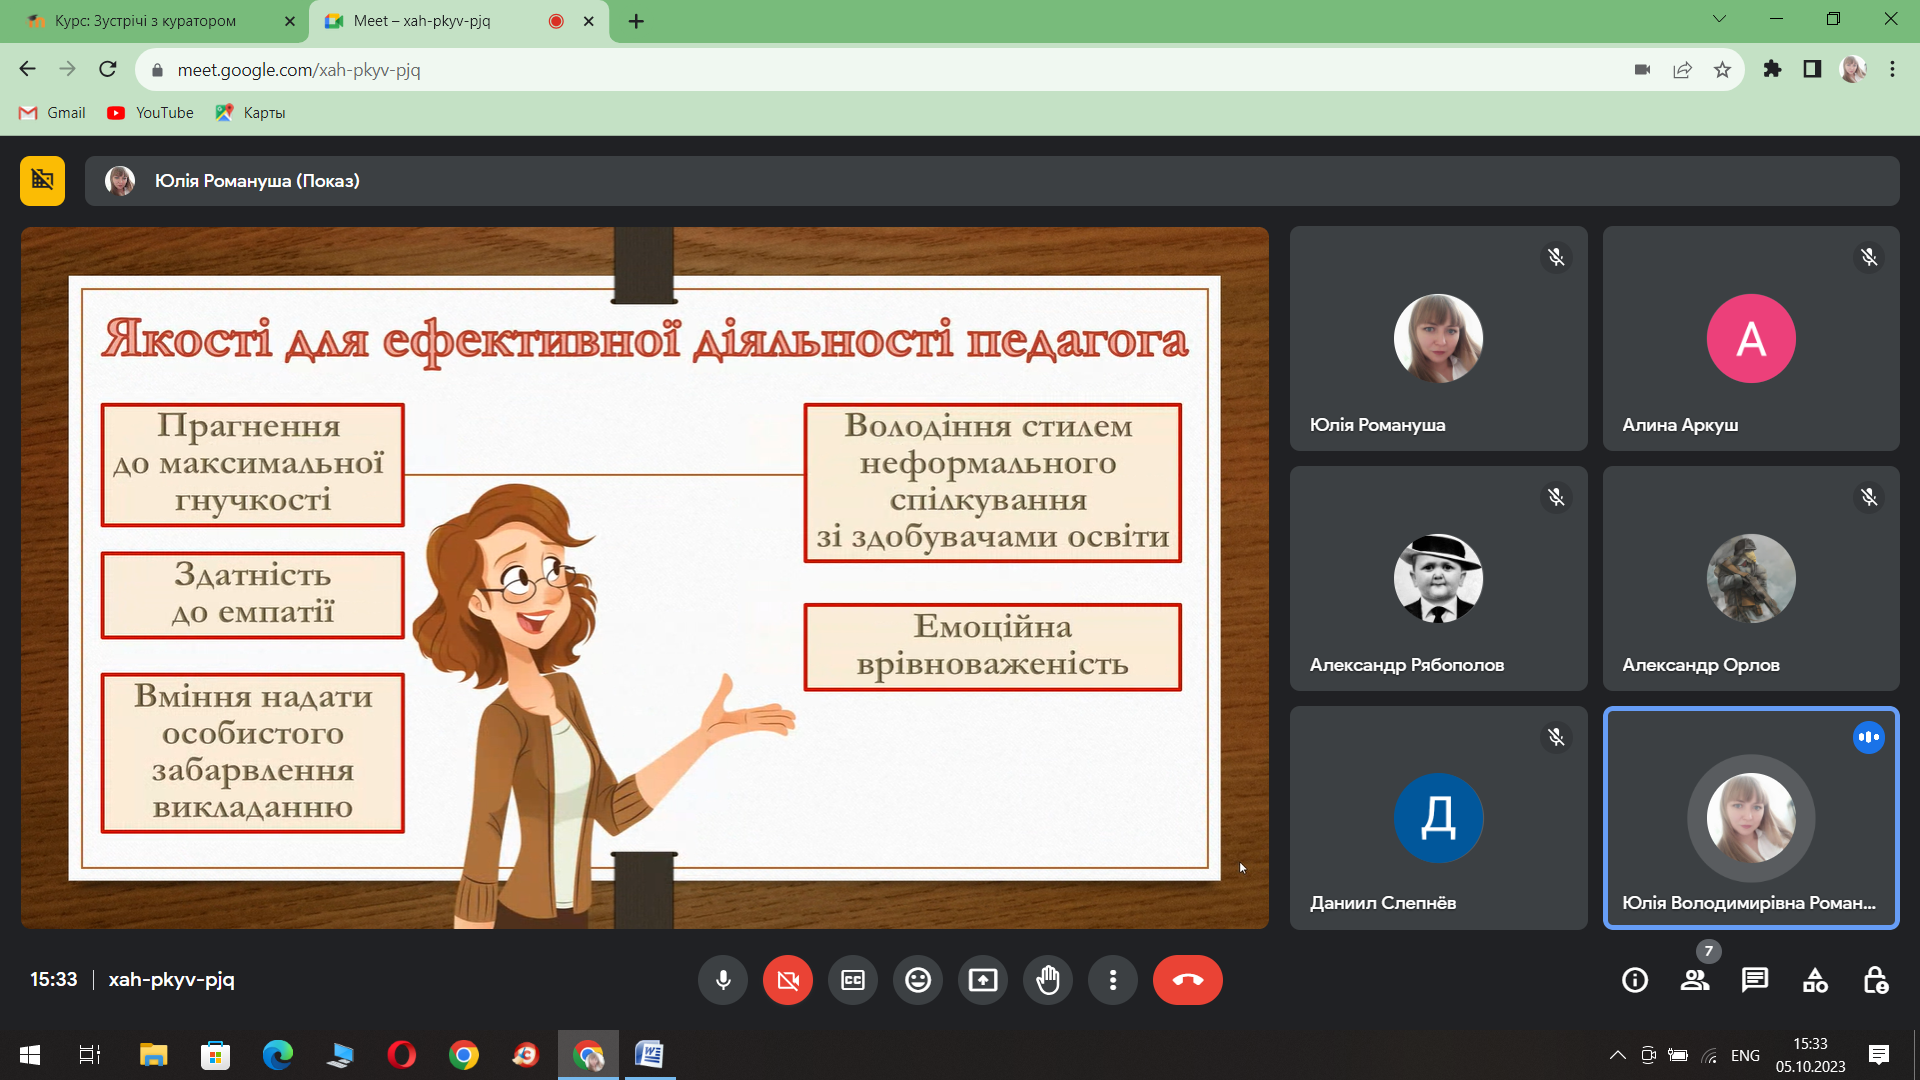Click the blue audio indicator on speaking tile
Viewport: 1920px width, 1080px height.
1869,737
